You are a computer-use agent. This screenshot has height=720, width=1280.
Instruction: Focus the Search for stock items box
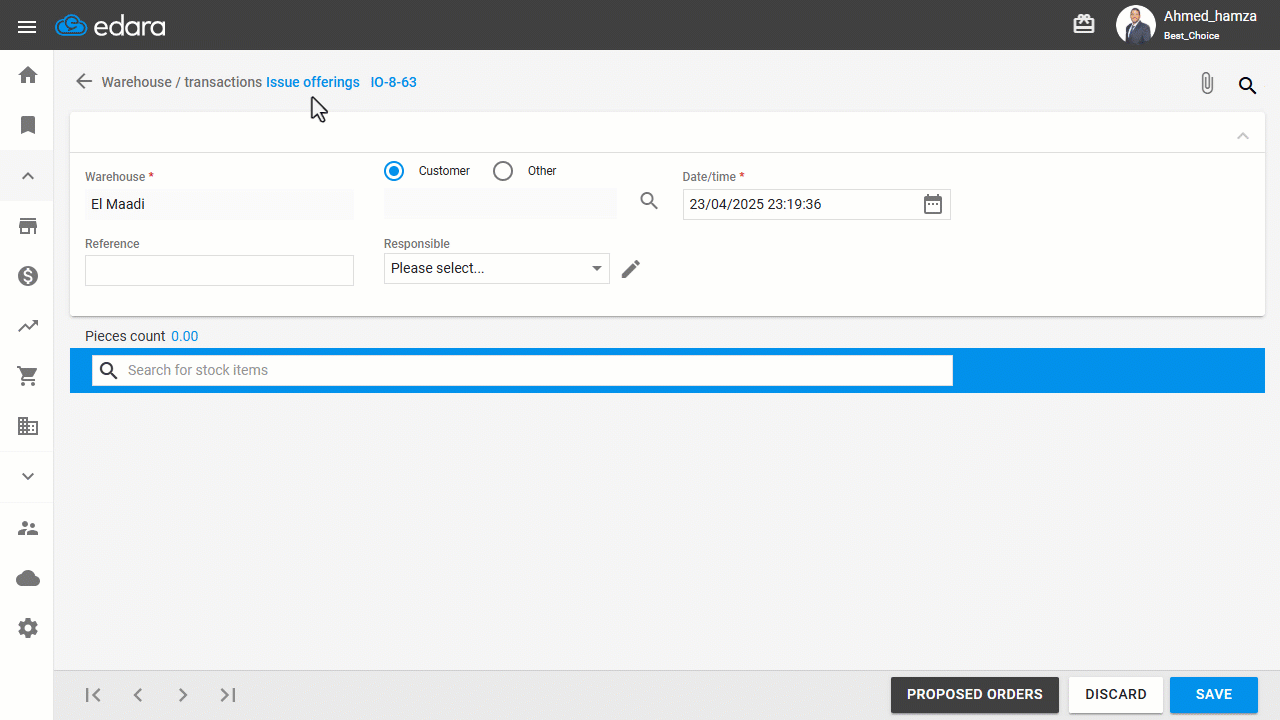click(522, 370)
